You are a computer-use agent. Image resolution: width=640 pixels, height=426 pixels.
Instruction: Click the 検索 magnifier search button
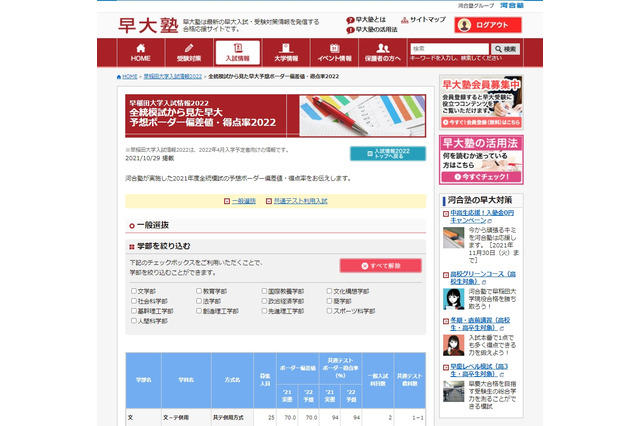tap(505, 49)
